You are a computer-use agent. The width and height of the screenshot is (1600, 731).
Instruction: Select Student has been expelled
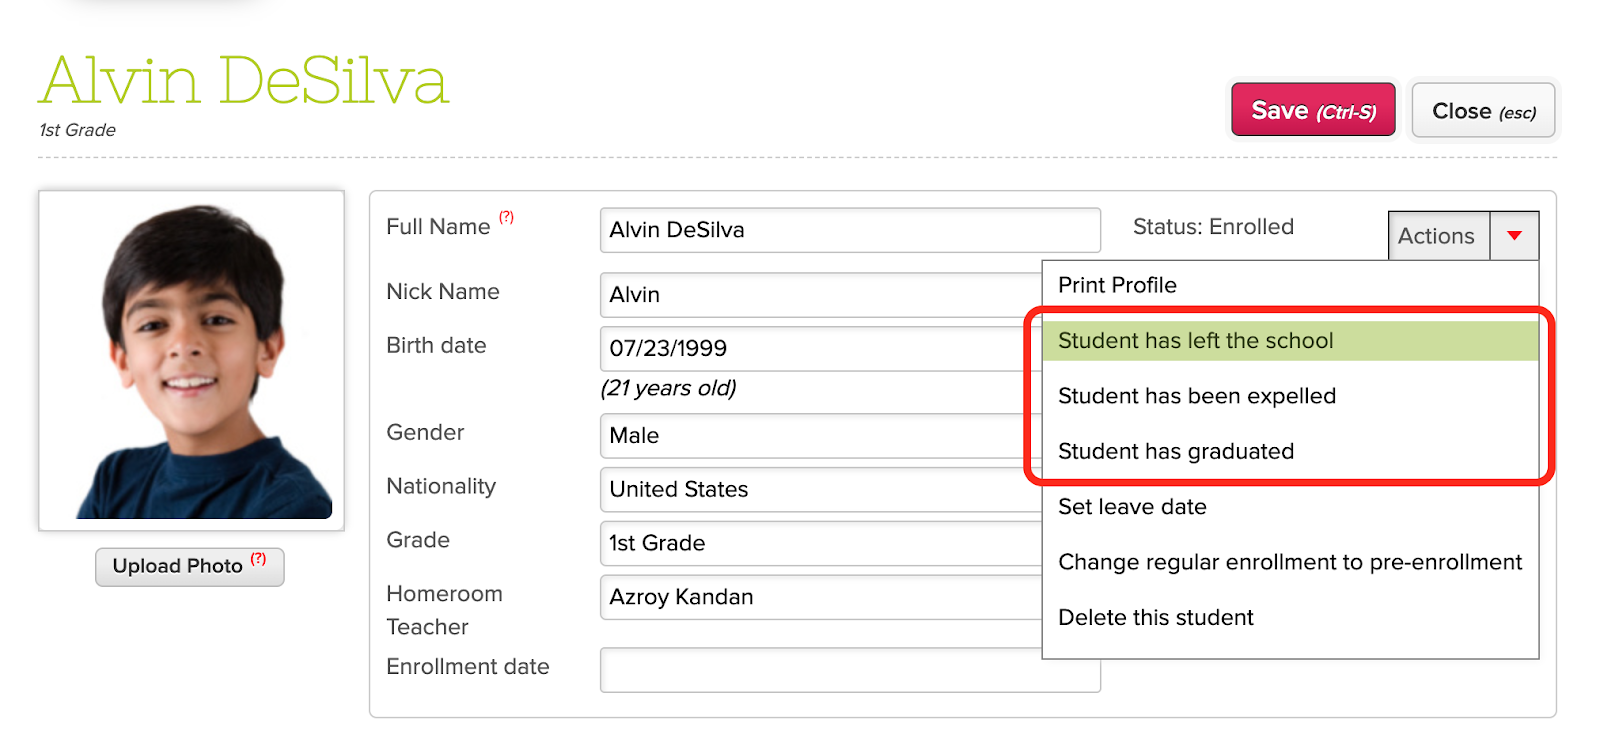coord(1196,396)
